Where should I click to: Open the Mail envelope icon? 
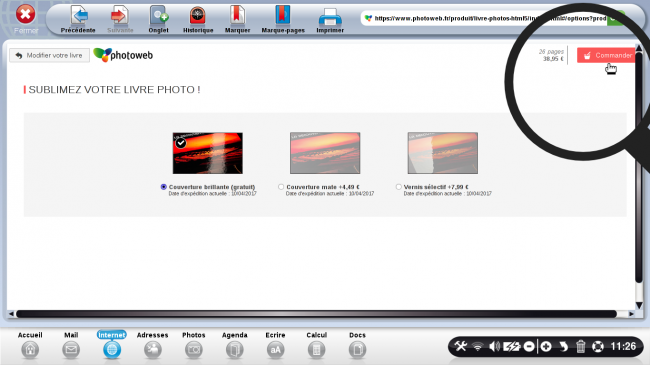pyautogui.click(x=71, y=350)
